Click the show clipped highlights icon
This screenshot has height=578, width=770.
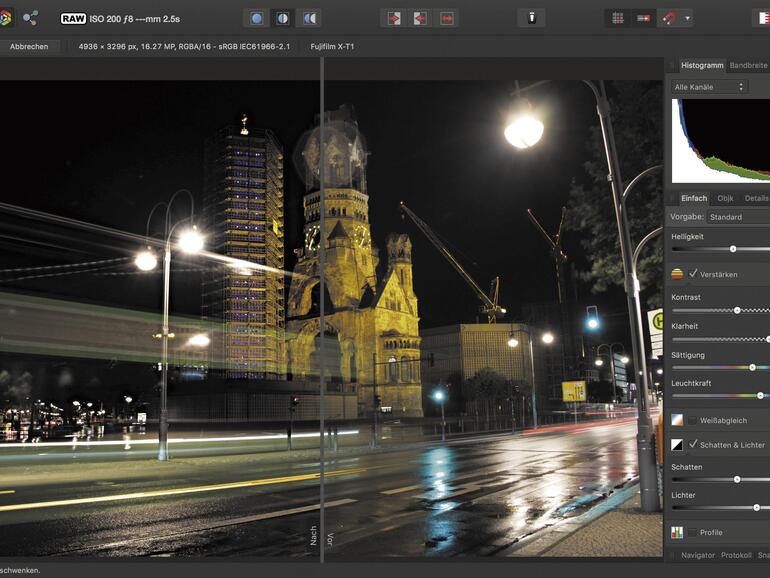(394, 18)
